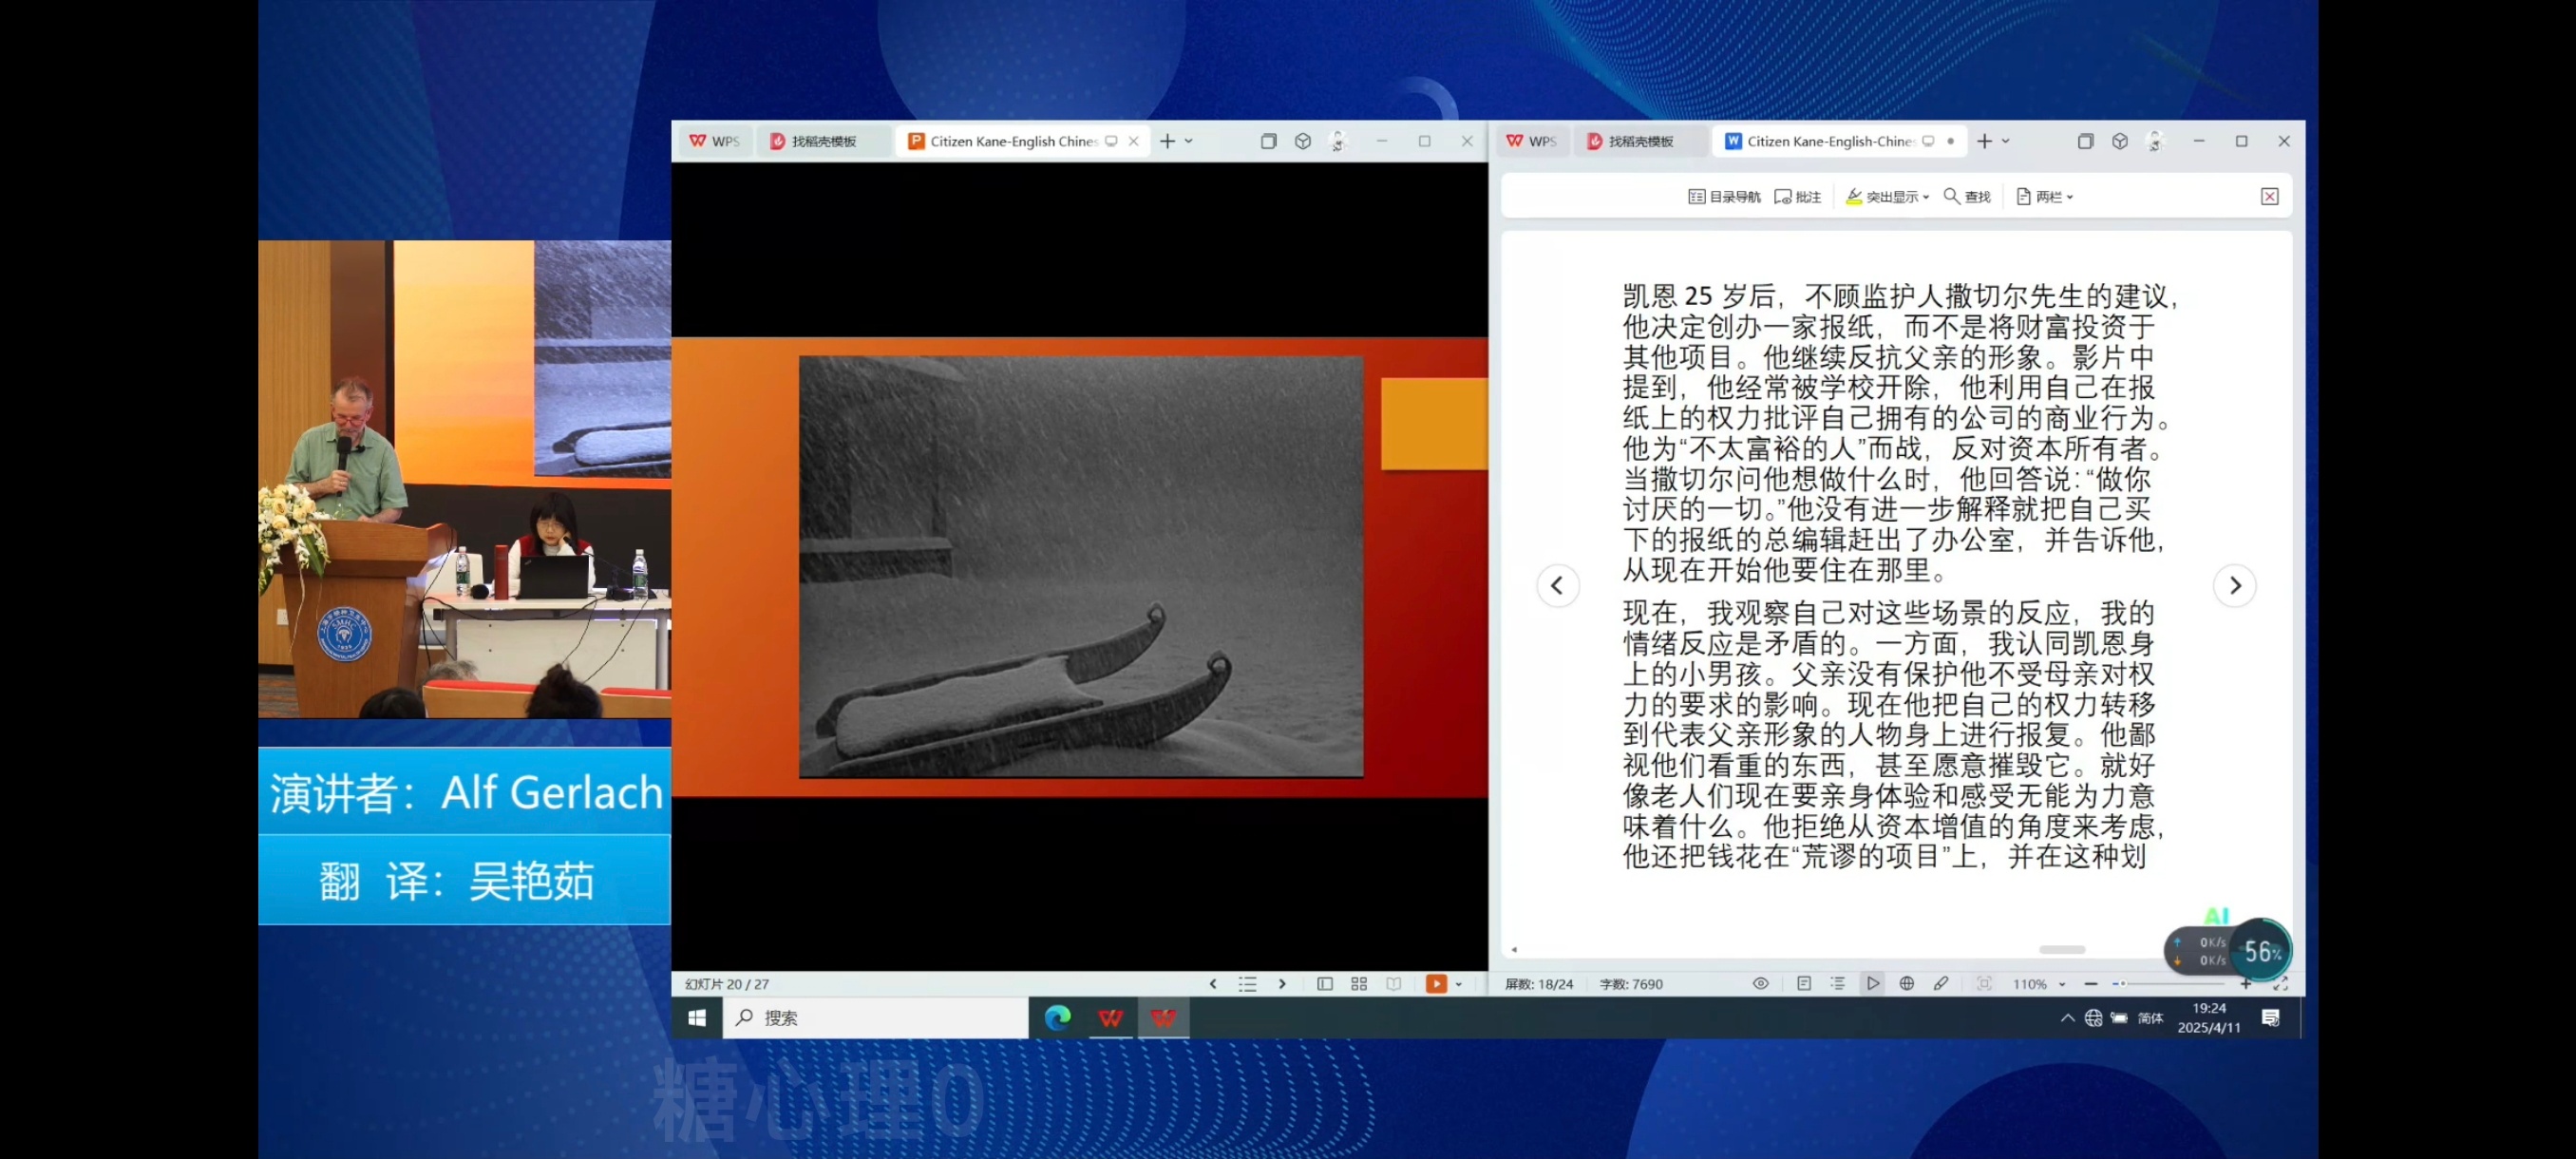This screenshot has height=1159, width=2576.
Task: Click fit-page focus icon in document status bar
Action: coord(1985,984)
